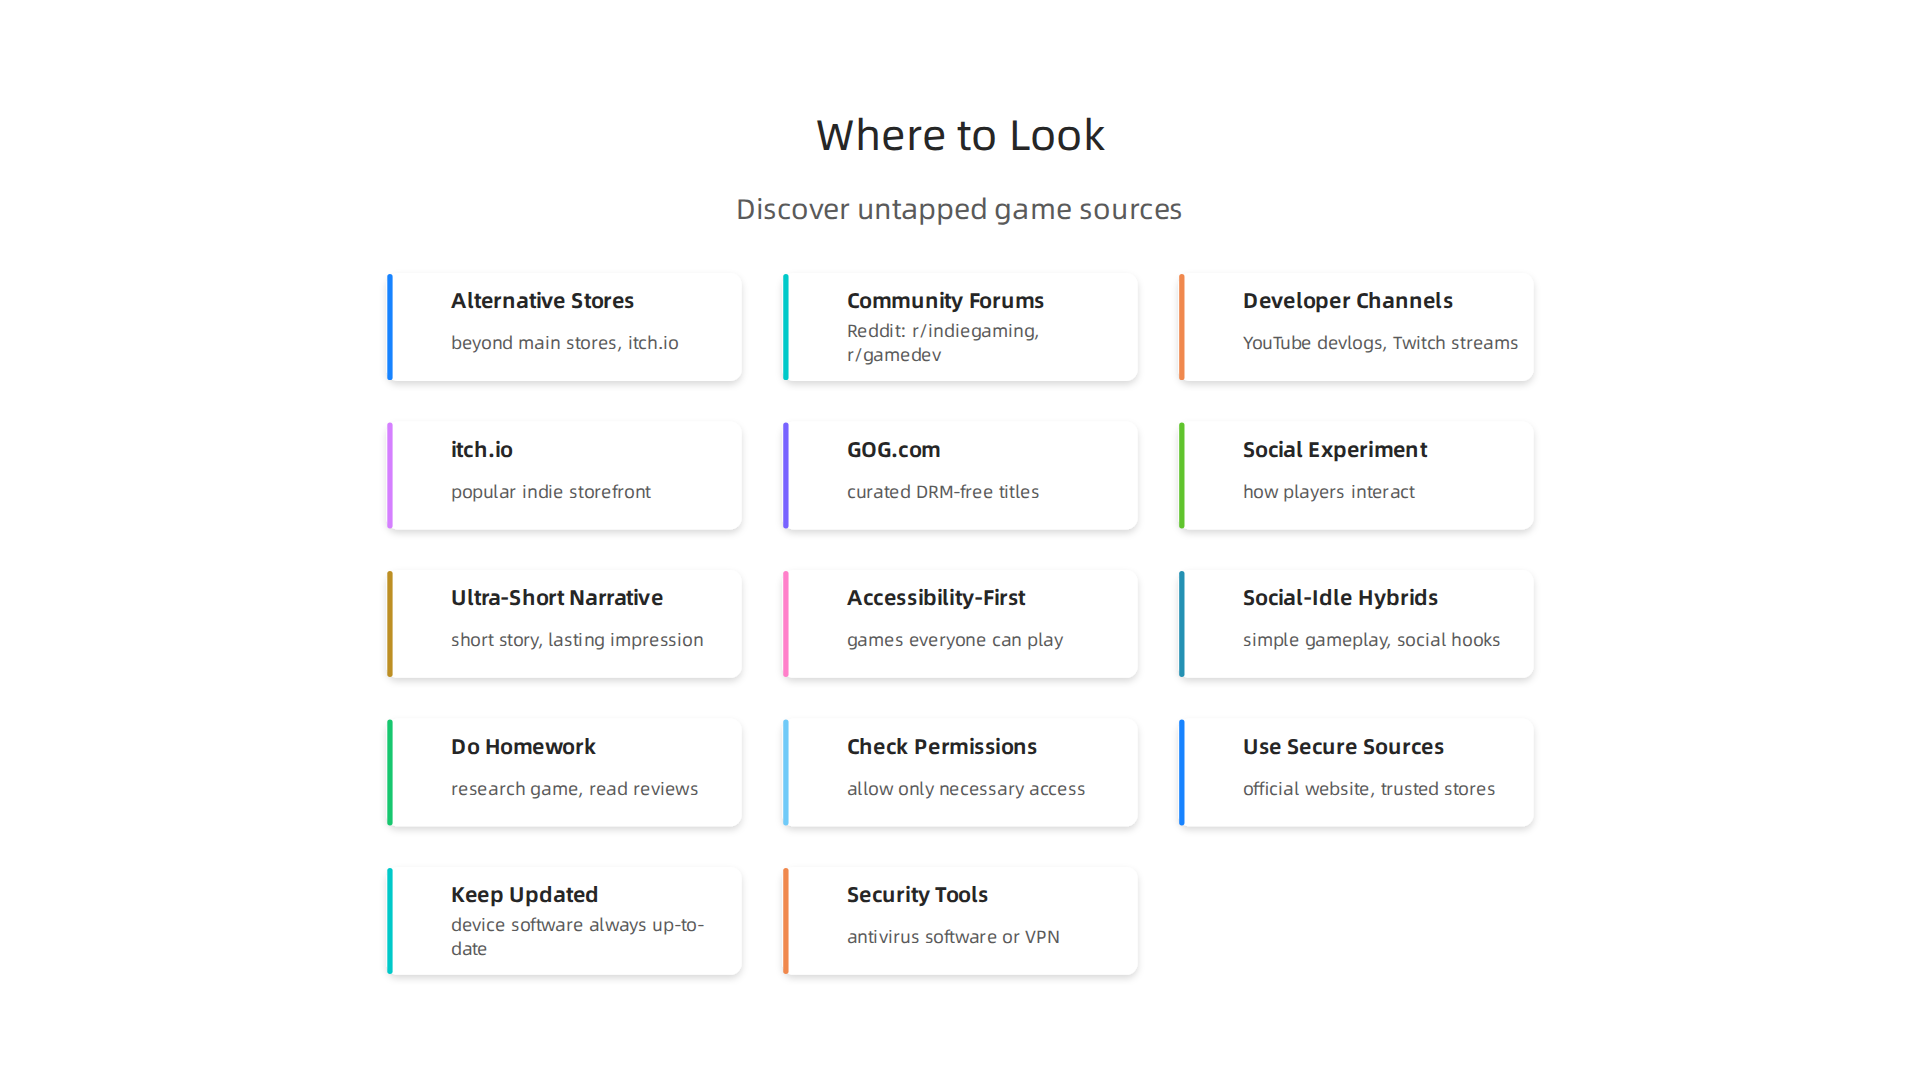
Task: Click 'popular indie storefront' description
Action: click(x=550, y=492)
